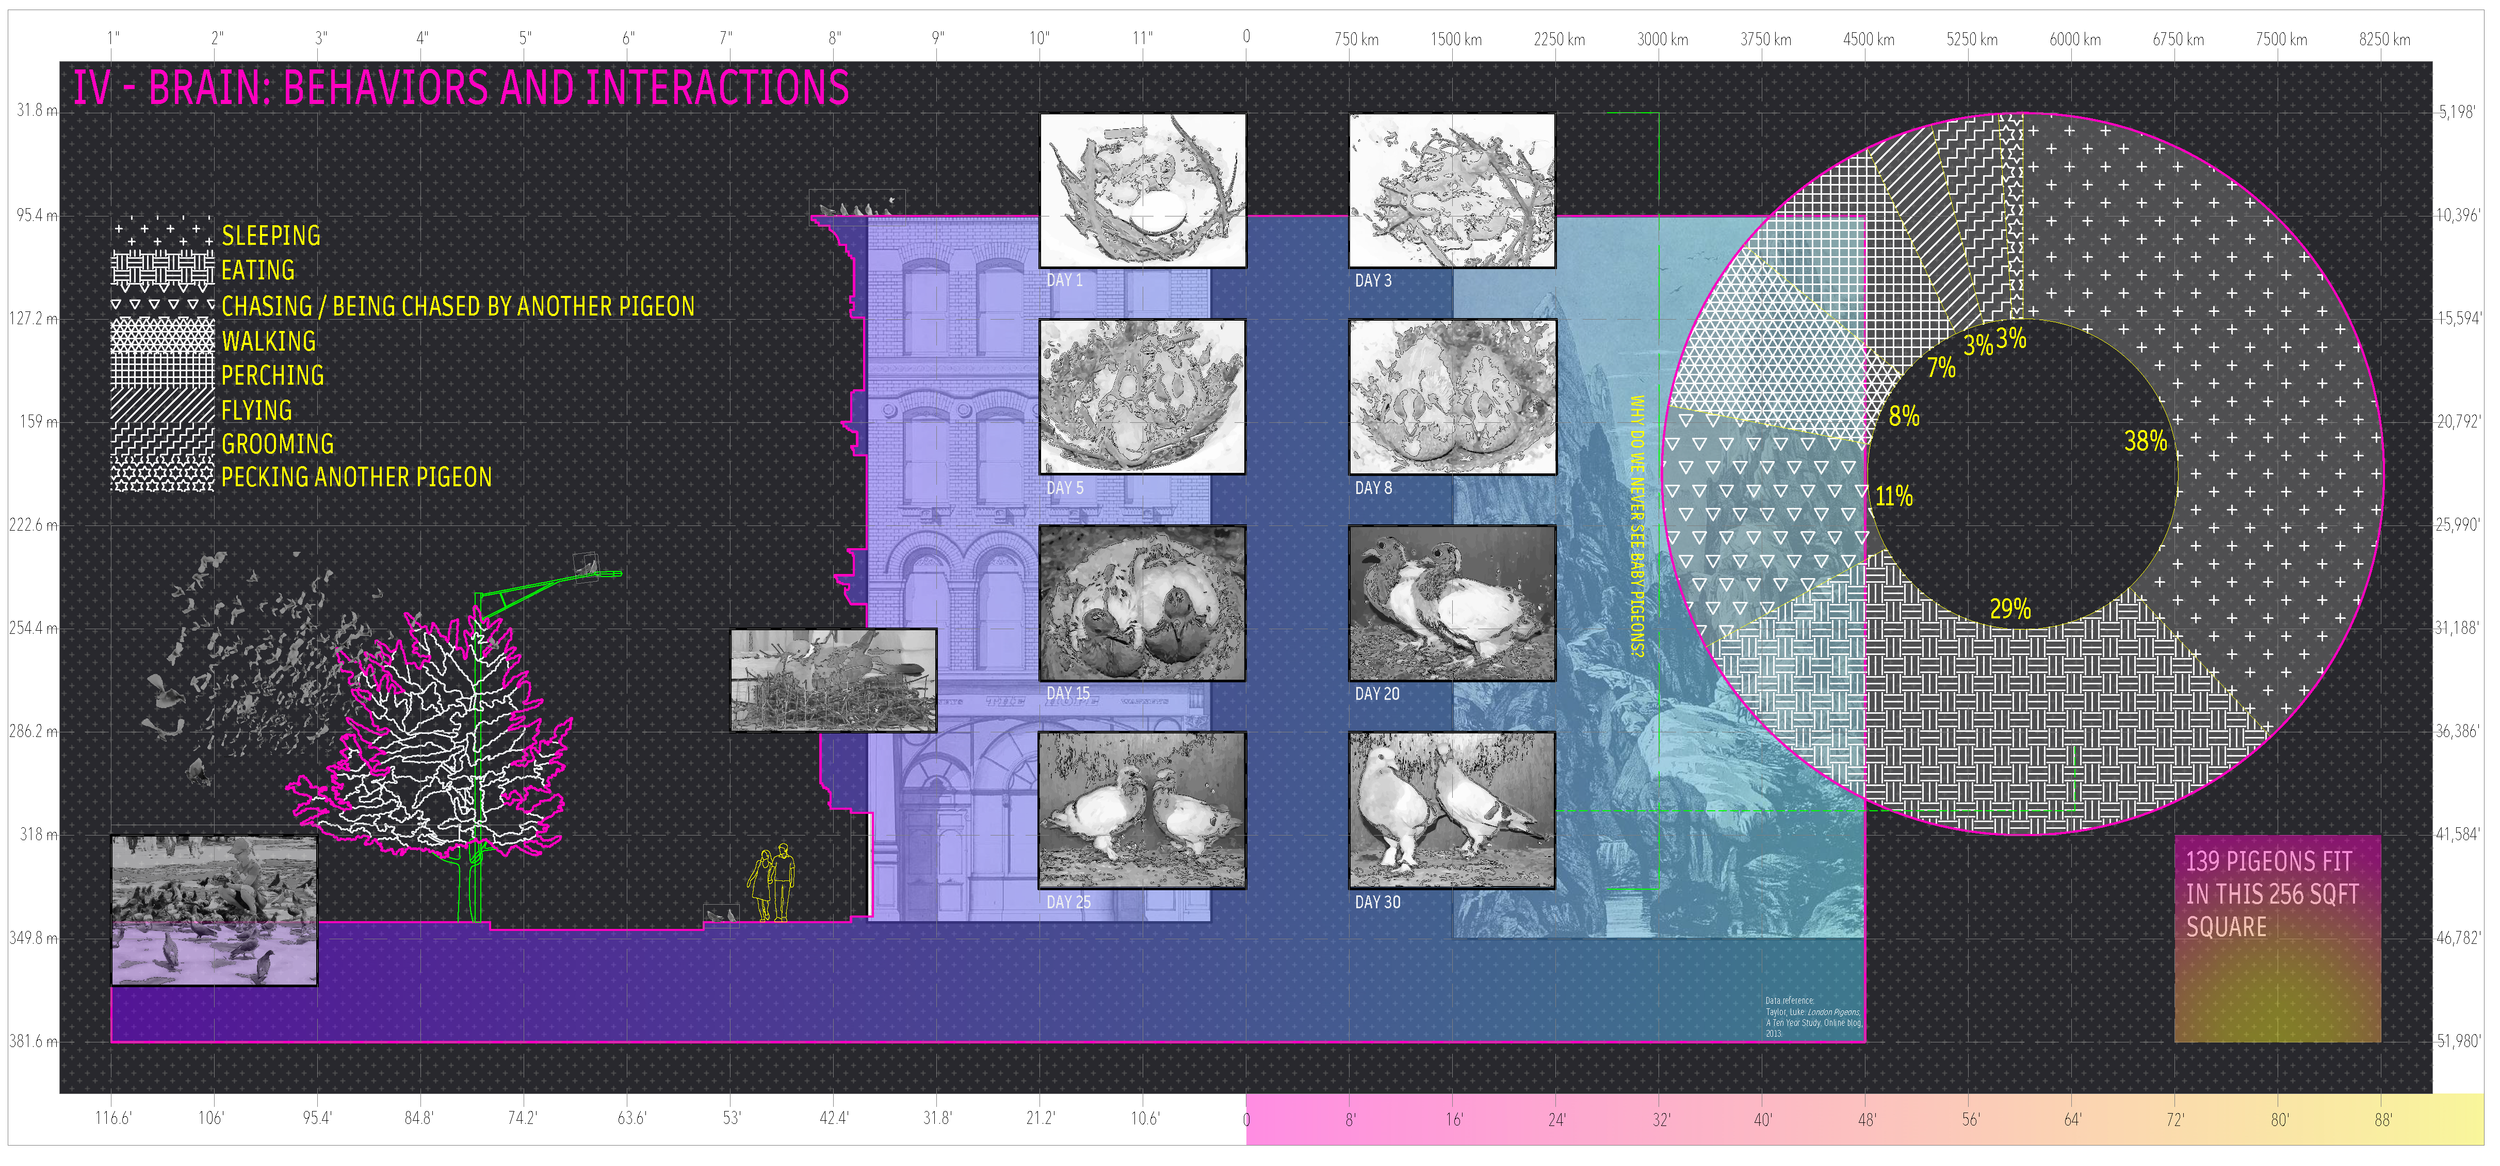
Task: Select the Day 30 pigeon photo
Action: [1452, 810]
